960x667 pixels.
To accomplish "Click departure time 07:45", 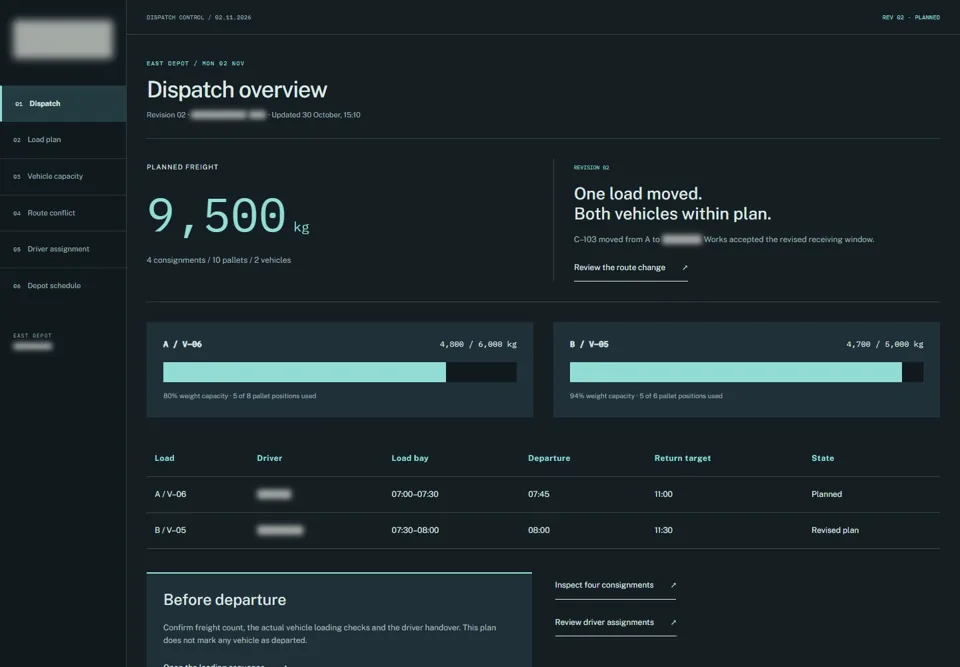I will [x=538, y=494].
